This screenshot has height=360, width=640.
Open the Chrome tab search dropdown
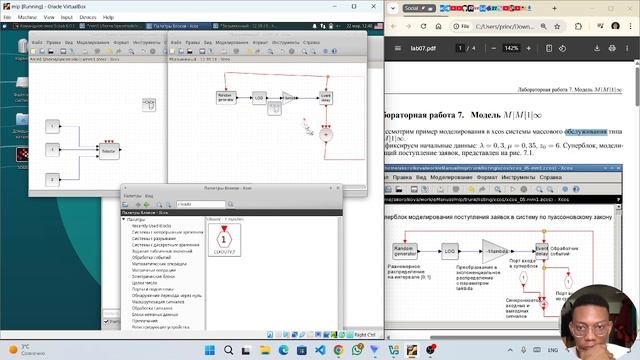coord(393,8)
